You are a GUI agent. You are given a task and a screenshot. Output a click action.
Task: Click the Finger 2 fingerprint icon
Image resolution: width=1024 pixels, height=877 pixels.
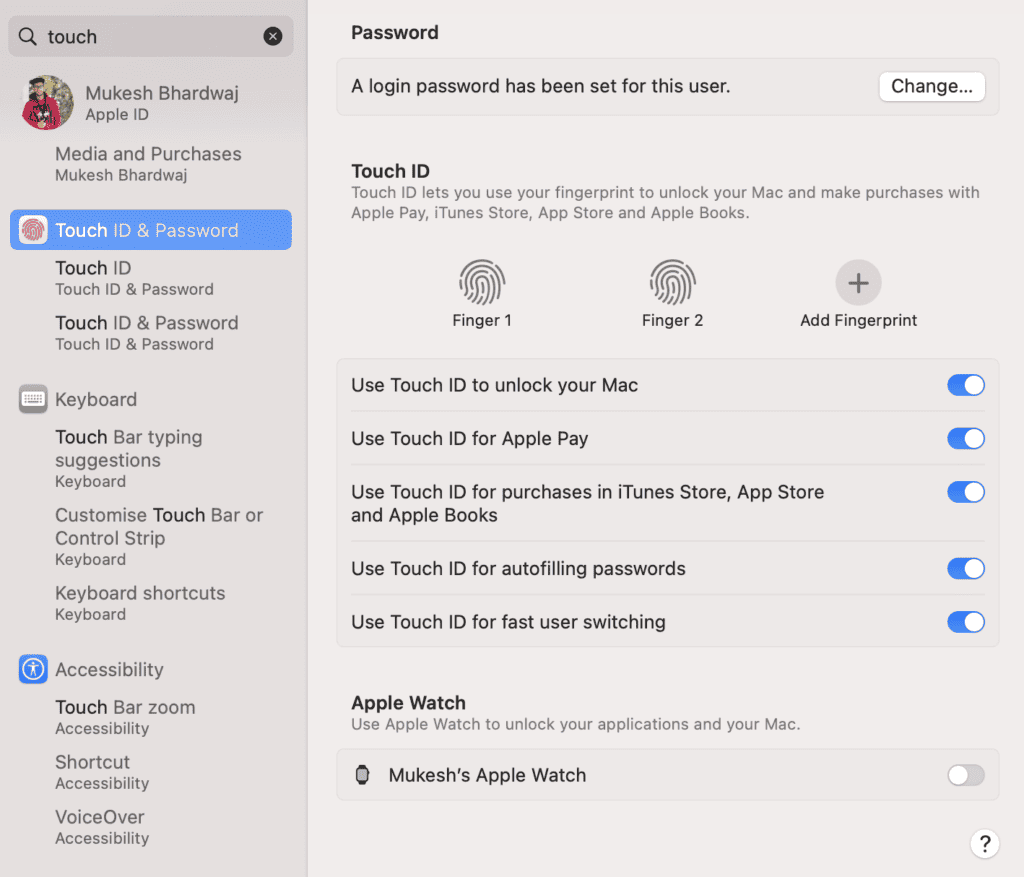click(672, 282)
